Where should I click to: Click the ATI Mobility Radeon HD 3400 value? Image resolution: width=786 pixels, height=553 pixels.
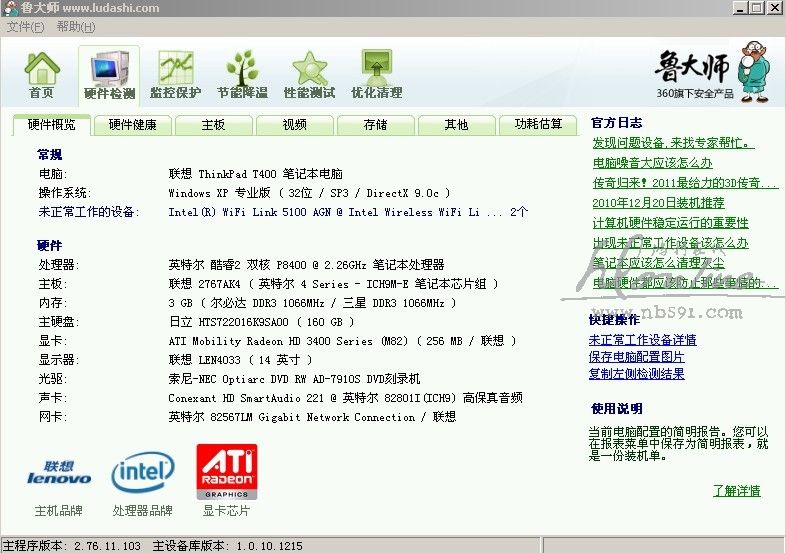coord(342,341)
